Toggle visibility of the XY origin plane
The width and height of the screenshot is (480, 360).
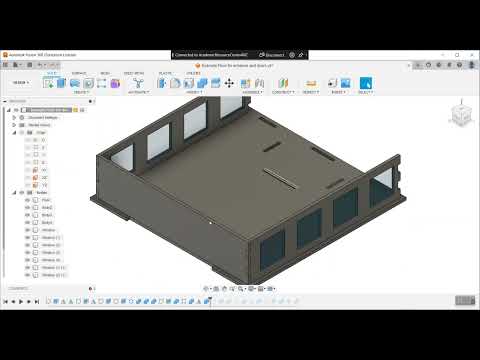[28, 170]
